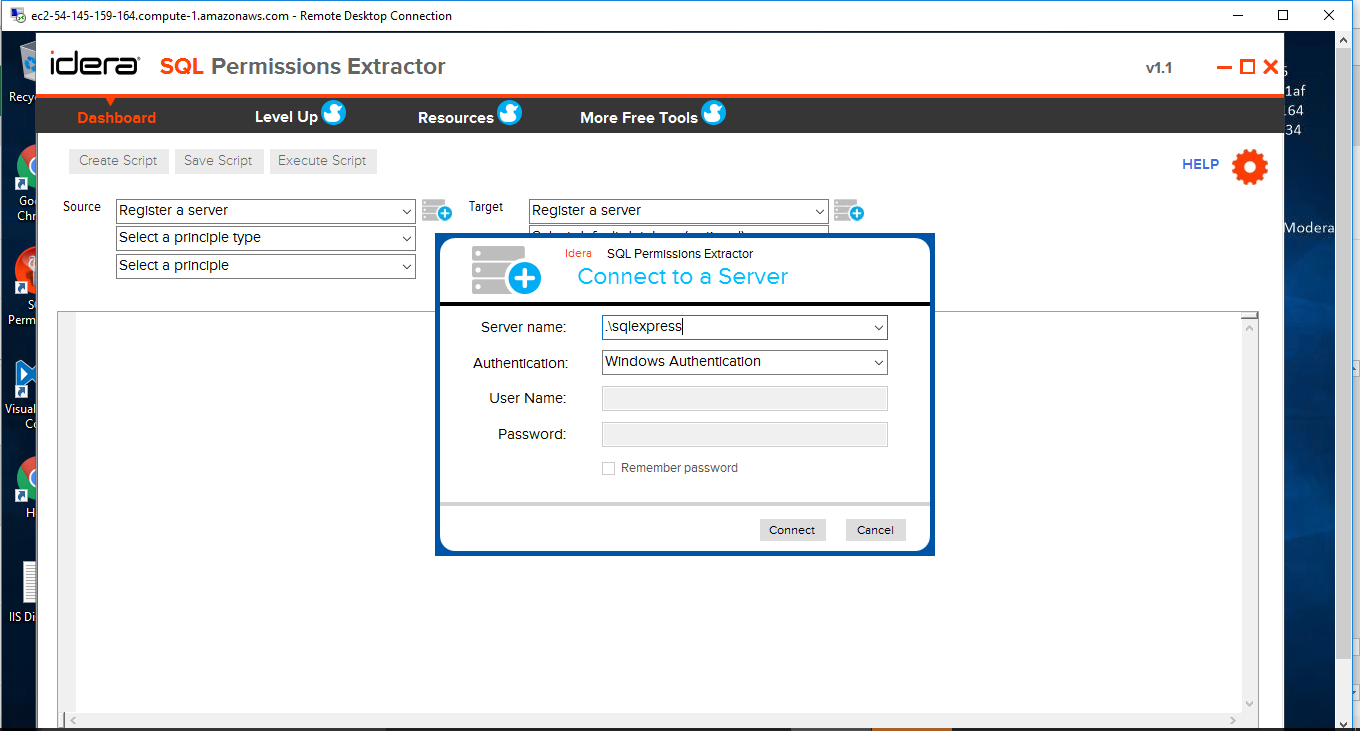The width and height of the screenshot is (1360, 731).
Task: Click the server-plus icon in the dialog header
Action: 505,271
